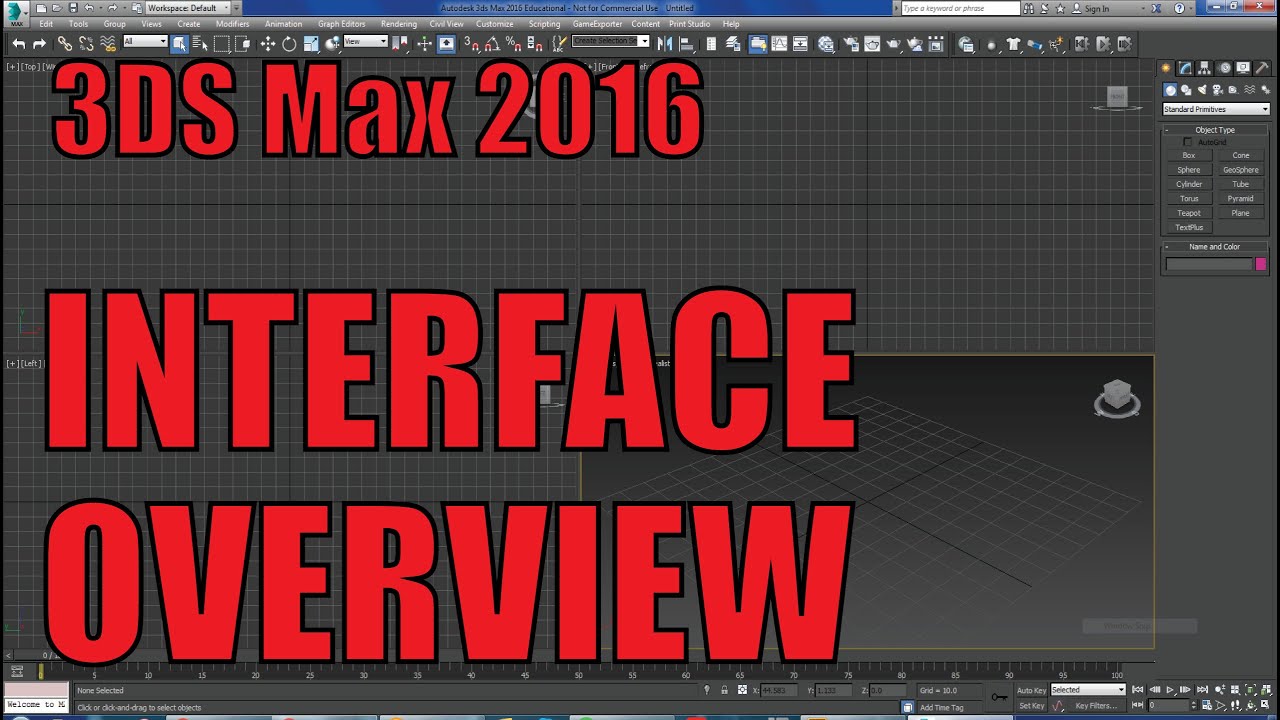Toggle the Percent Snap button
This screenshot has height=720, width=1280.
[514, 43]
